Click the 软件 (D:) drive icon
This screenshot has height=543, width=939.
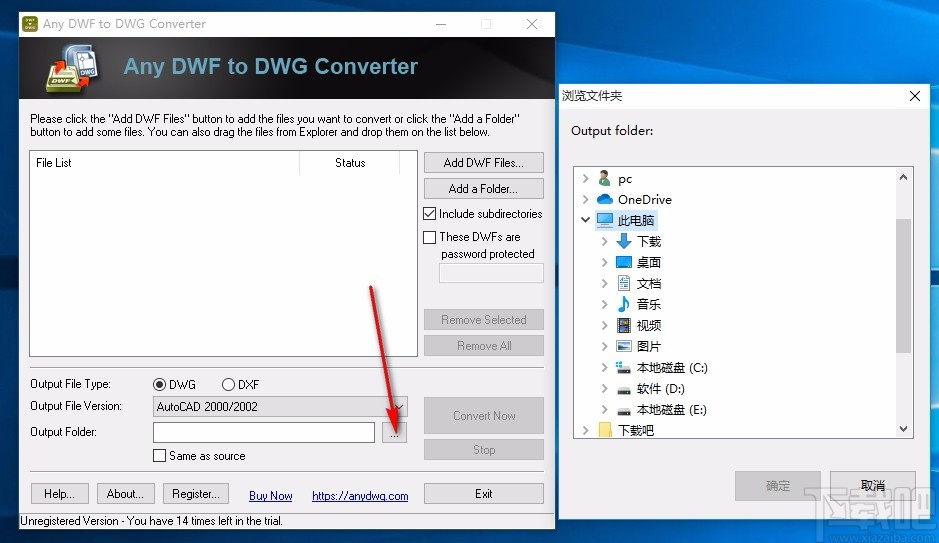point(624,390)
